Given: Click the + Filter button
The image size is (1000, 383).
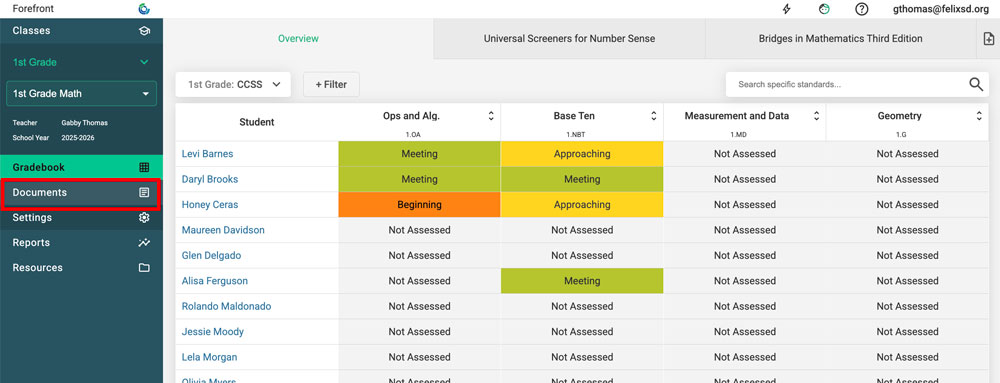Looking at the screenshot, I should coord(331,84).
